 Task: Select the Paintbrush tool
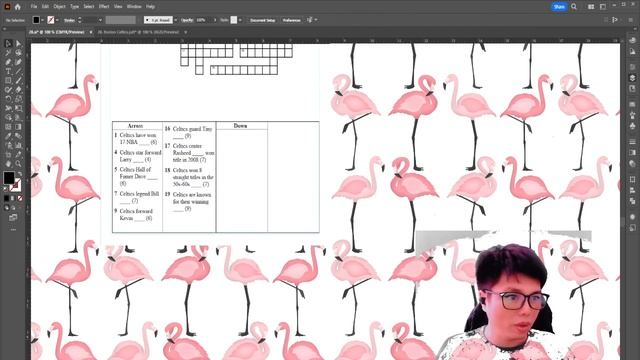[18, 80]
